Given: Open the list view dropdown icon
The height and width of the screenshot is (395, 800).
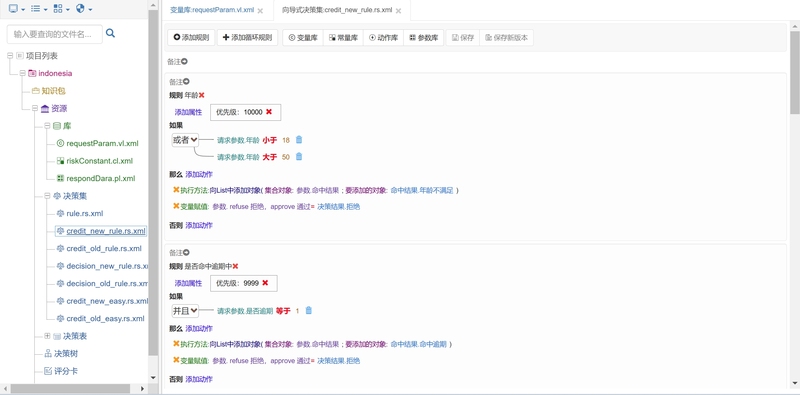Looking at the screenshot, I should [x=39, y=9].
